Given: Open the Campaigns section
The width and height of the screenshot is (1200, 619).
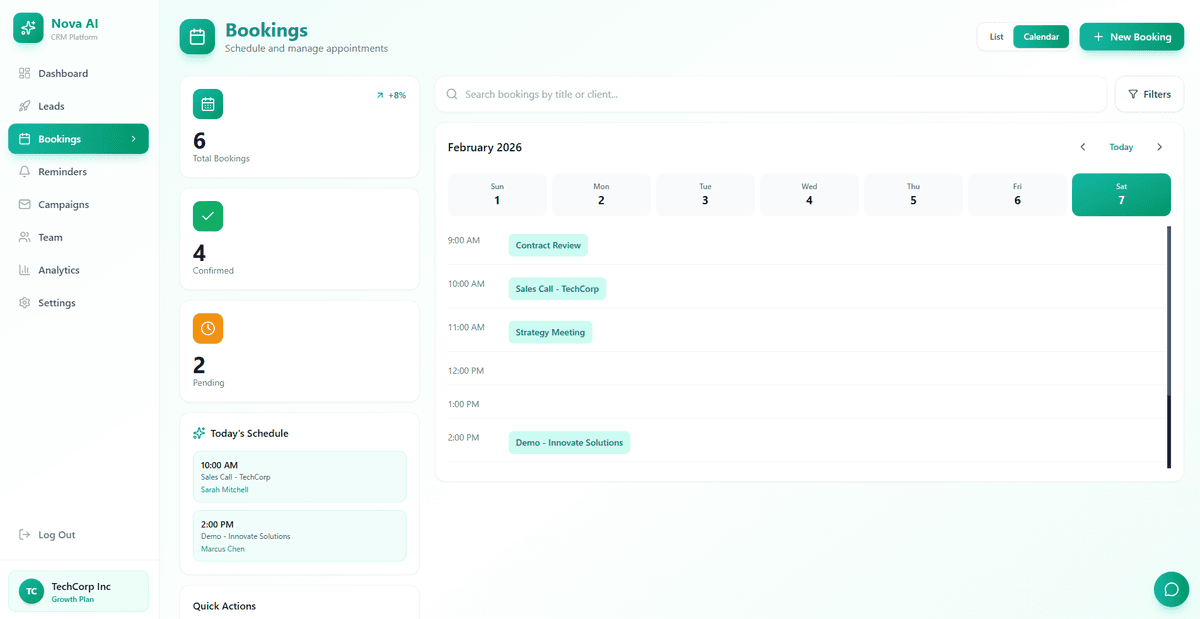Looking at the screenshot, I should click(64, 204).
